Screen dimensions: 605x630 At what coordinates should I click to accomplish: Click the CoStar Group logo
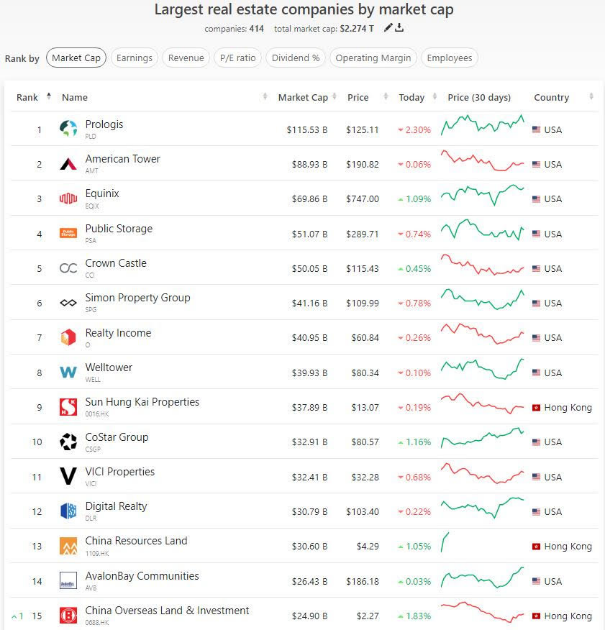coord(68,442)
